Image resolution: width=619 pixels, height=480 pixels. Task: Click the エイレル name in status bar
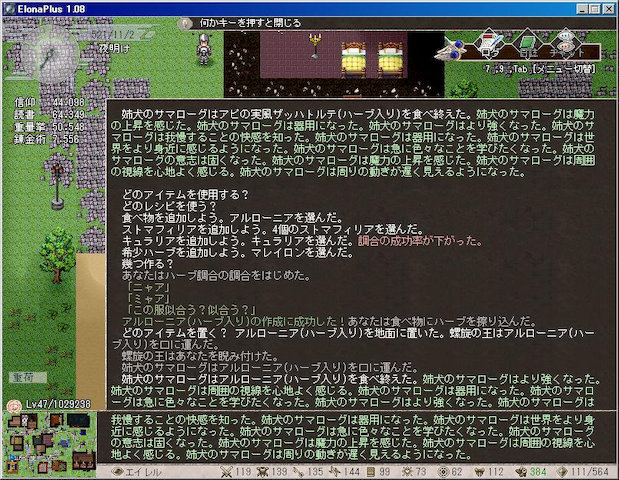(143, 472)
